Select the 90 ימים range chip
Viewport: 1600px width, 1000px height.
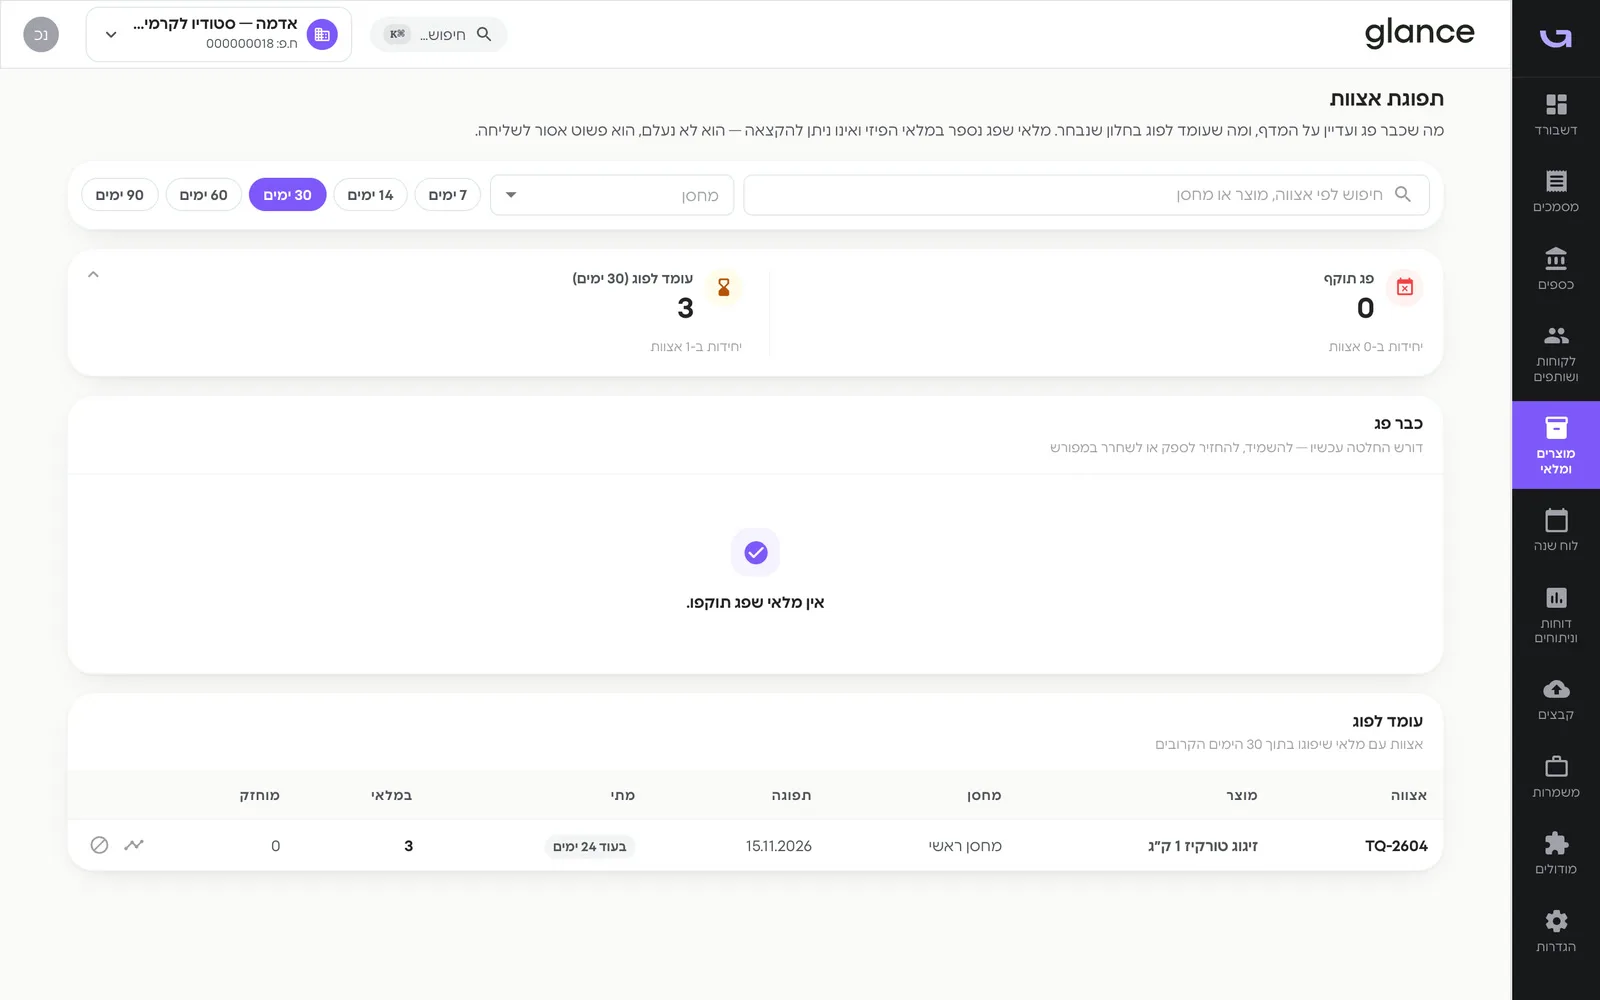[x=119, y=195]
